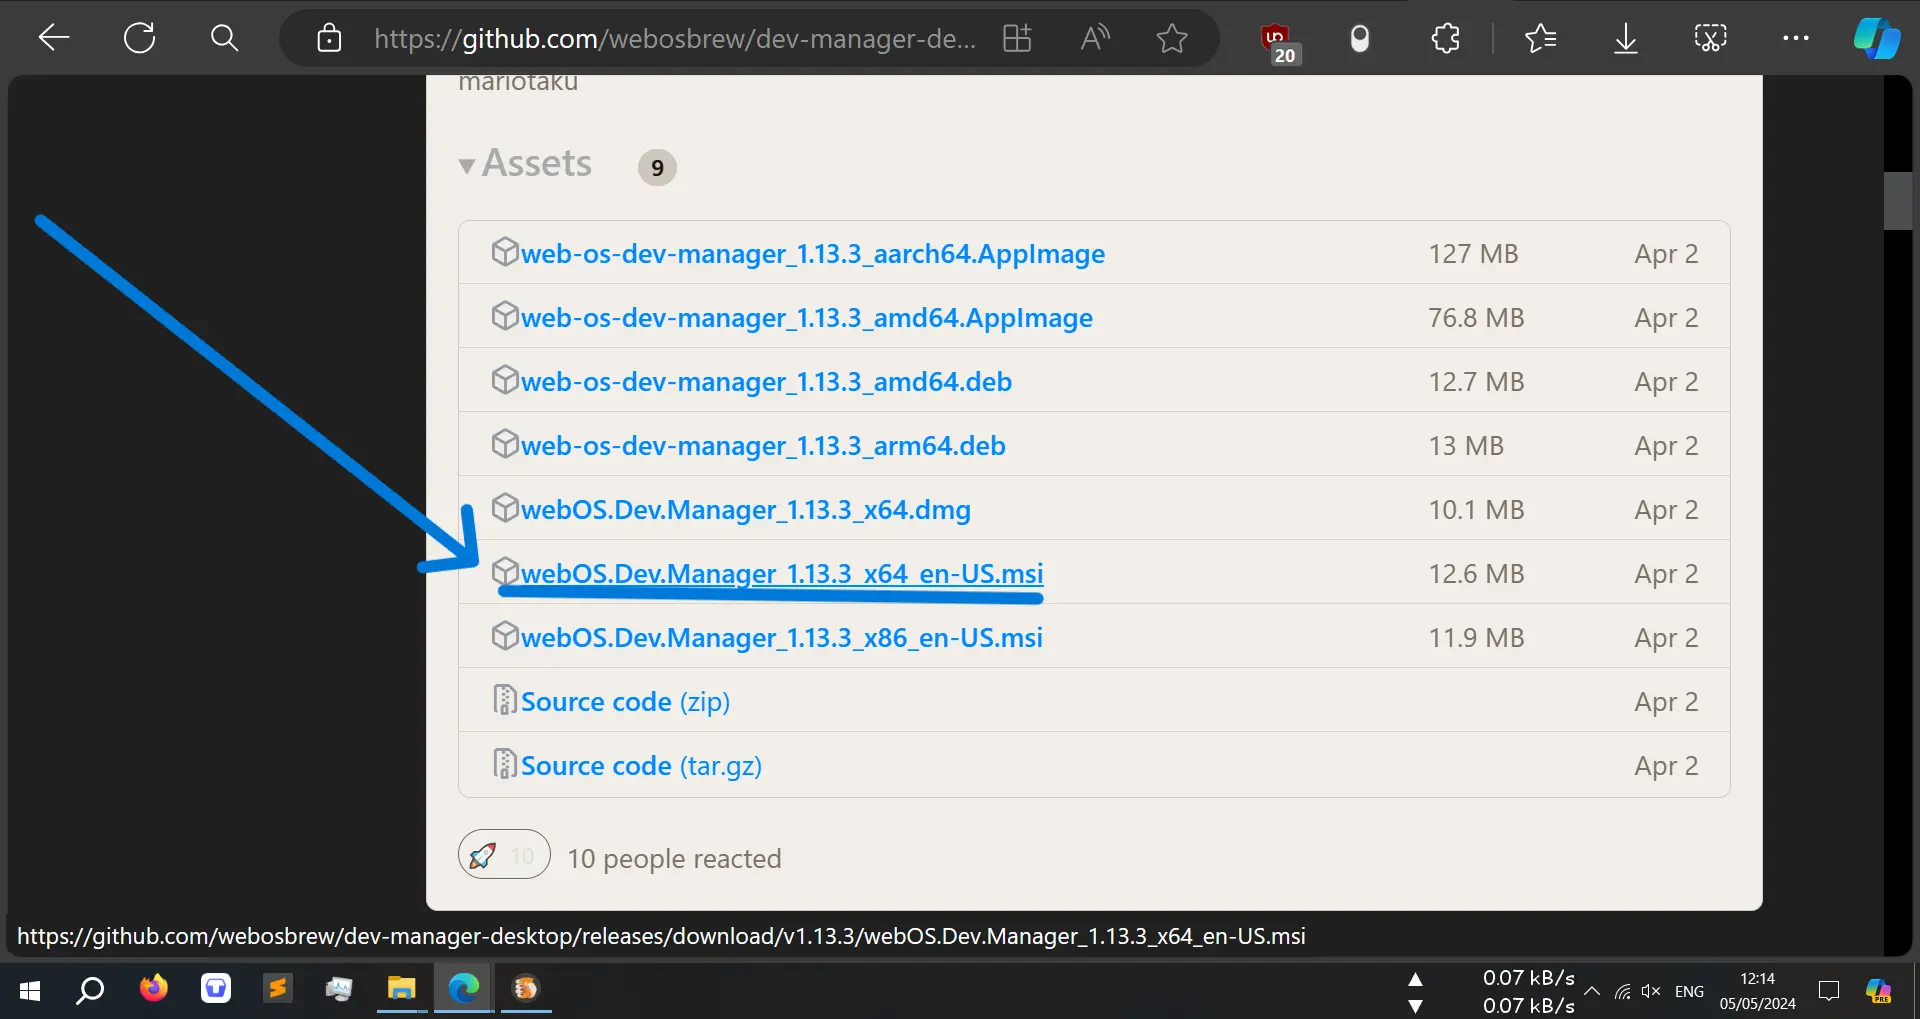The width and height of the screenshot is (1920, 1019).
Task: Click the 12.6 MB size text
Action: pyautogui.click(x=1476, y=574)
